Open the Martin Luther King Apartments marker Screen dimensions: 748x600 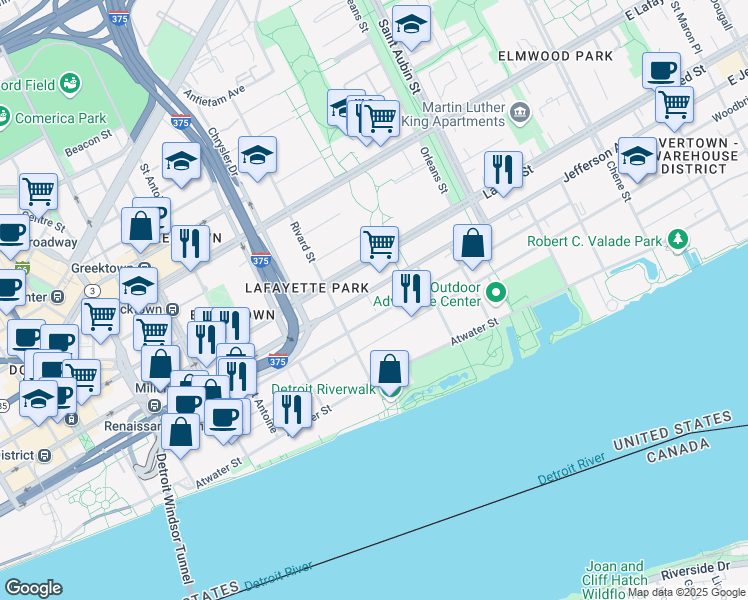click(x=519, y=112)
